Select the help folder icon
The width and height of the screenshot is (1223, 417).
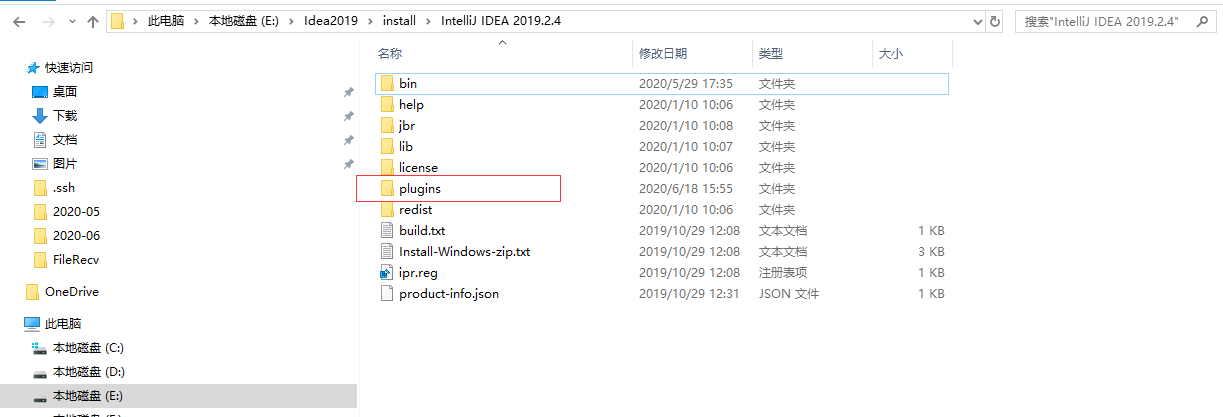tap(388, 104)
